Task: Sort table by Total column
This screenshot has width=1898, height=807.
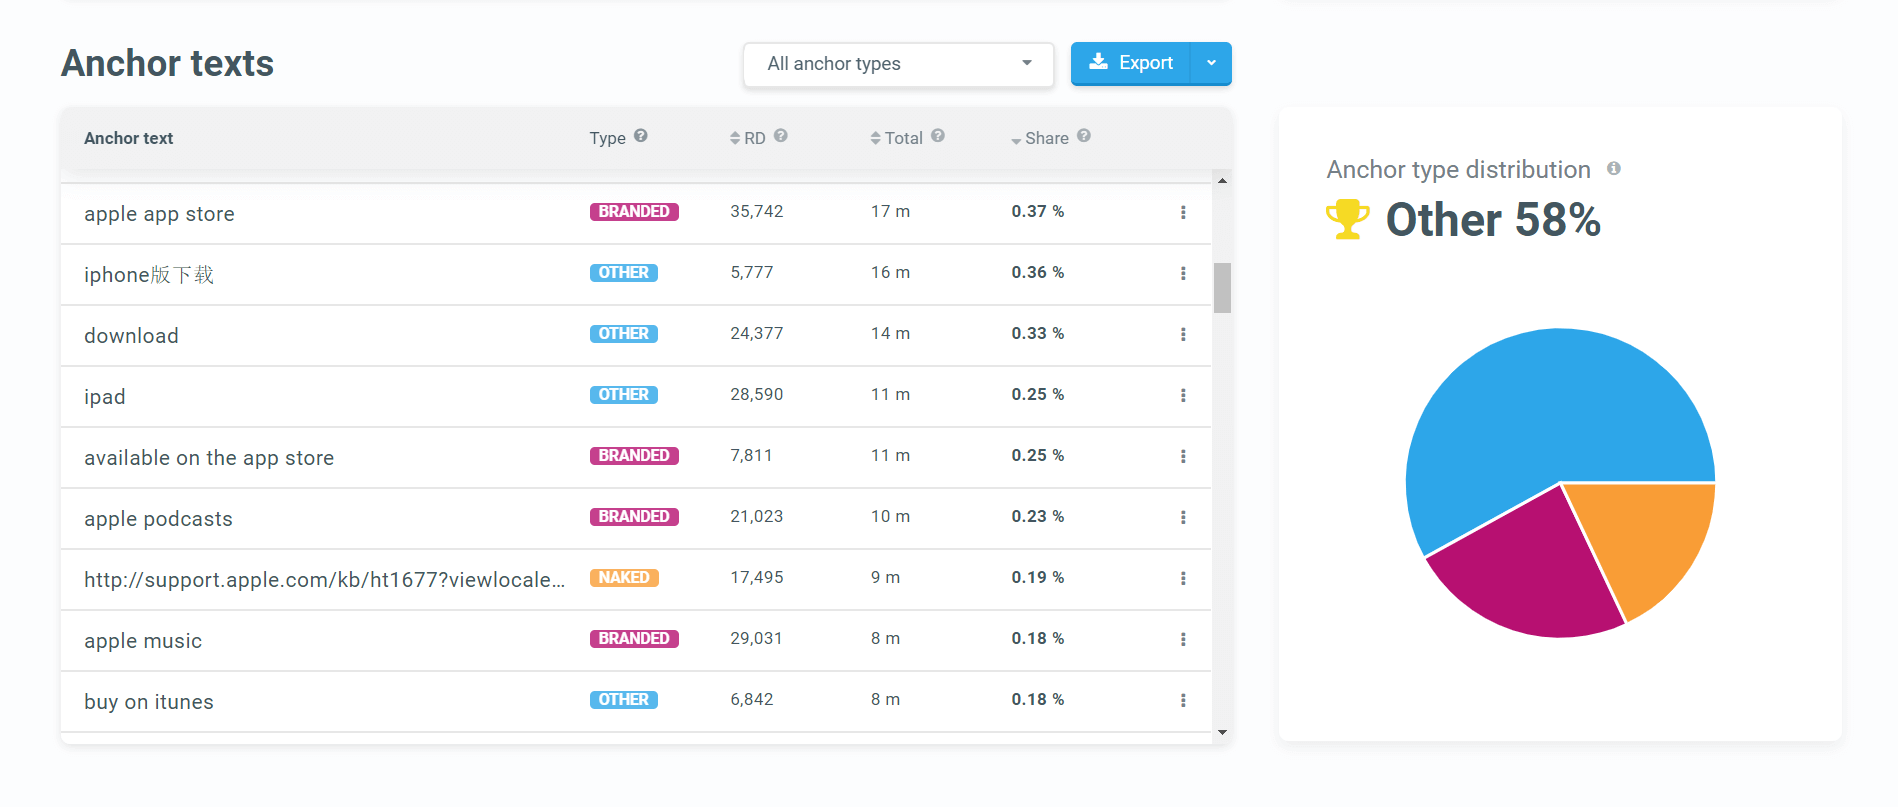Action: (897, 138)
